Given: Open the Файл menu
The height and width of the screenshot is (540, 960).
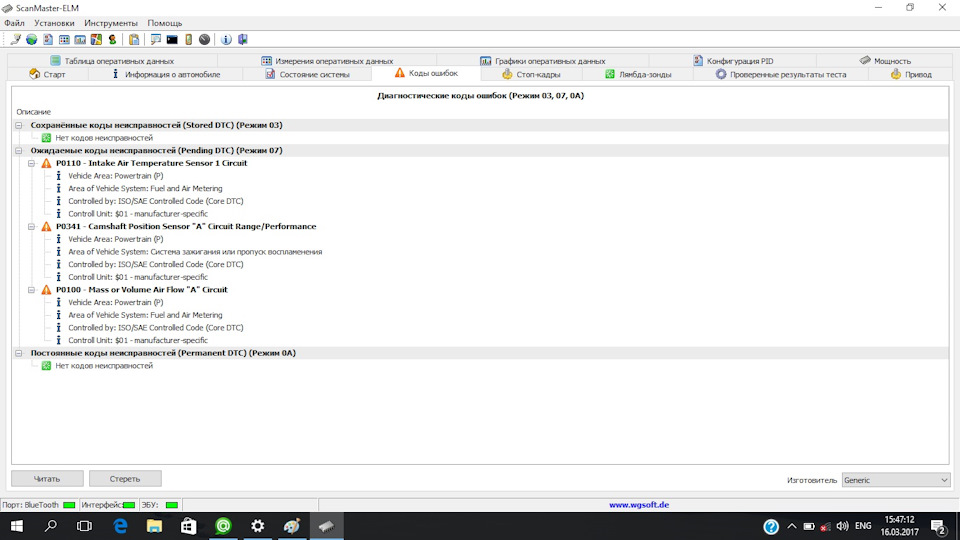Looking at the screenshot, I should [x=14, y=23].
